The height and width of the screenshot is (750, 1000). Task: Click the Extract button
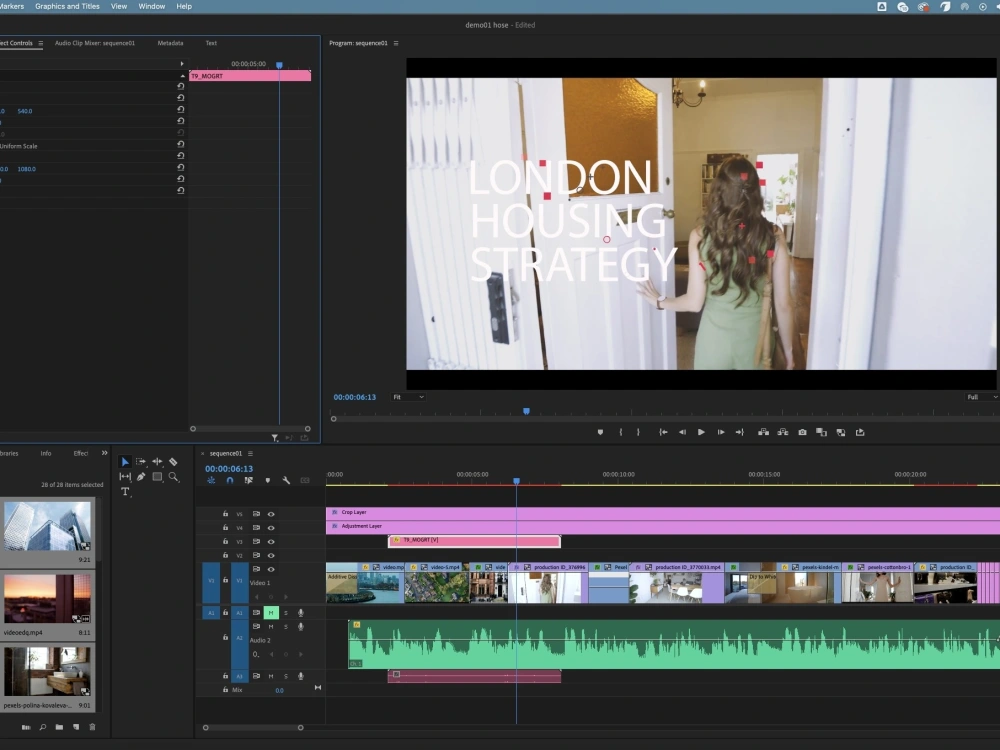[x=783, y=432]
